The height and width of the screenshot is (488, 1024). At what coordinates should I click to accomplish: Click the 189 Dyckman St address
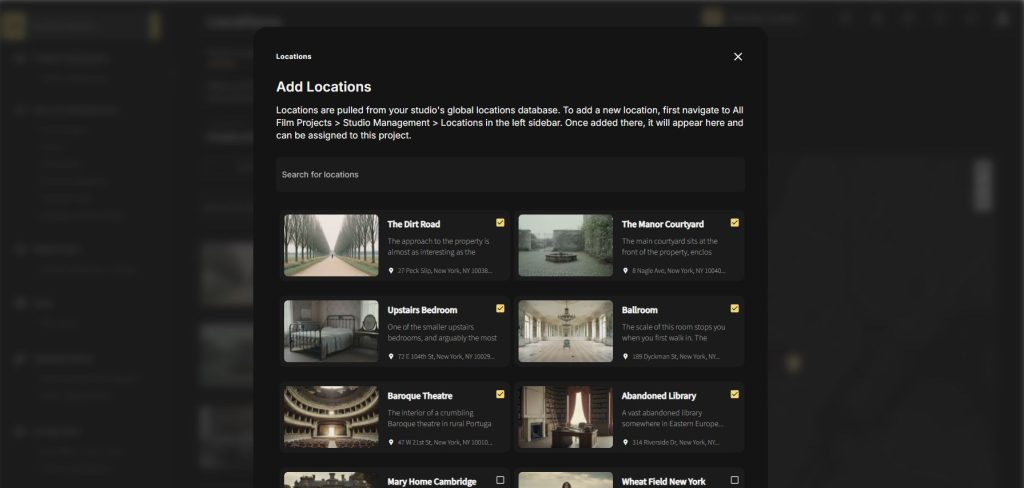[x=676, y=357]
